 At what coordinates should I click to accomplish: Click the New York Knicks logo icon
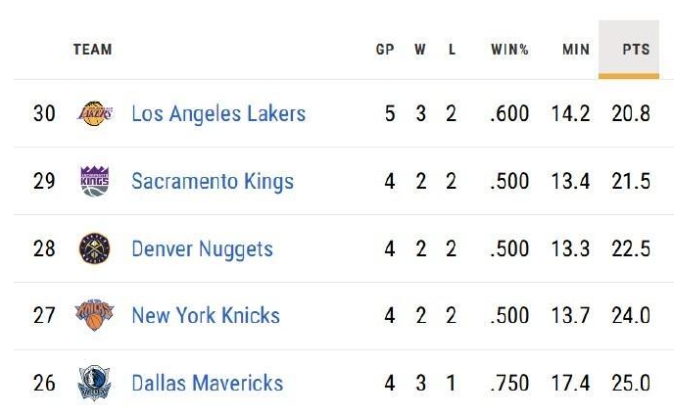(x=95, y=316)
